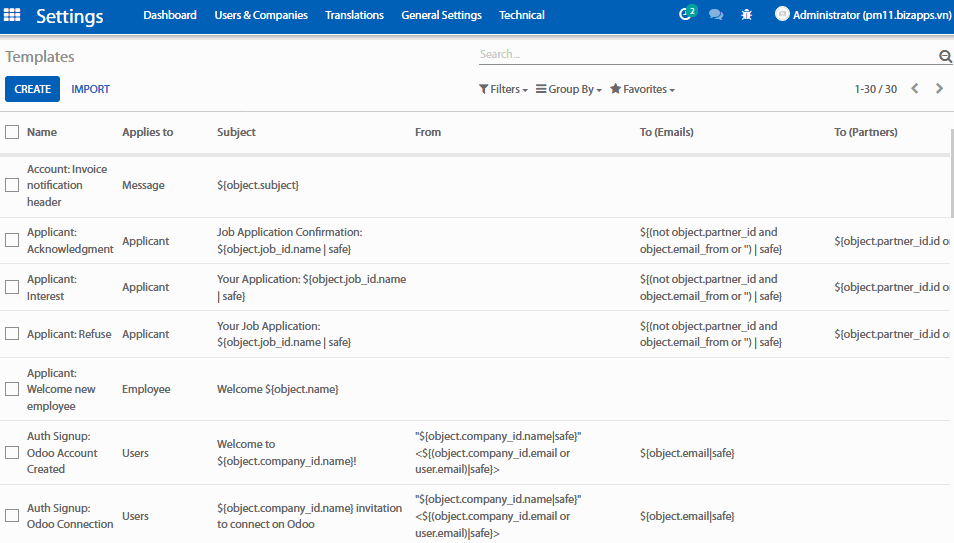Expand the Filters dropdown
Viewport: 954px width, 543px height.
(x=503, y=89)
